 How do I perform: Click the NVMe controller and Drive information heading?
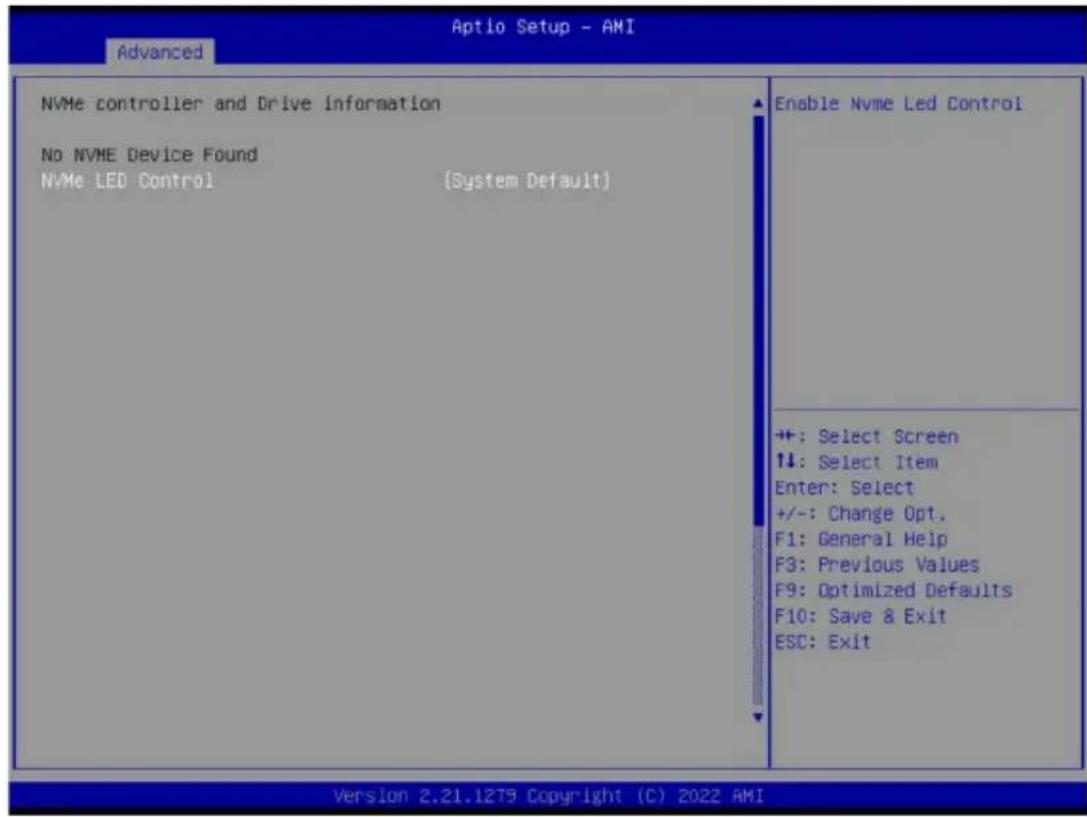tap(241, 104)
